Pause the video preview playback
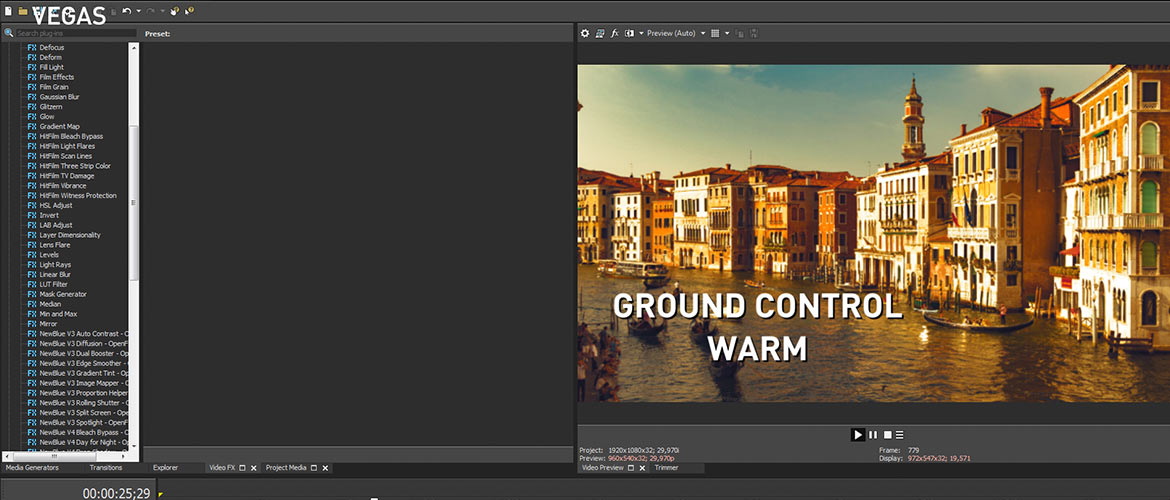The image size is (1170, 500). 872,435
